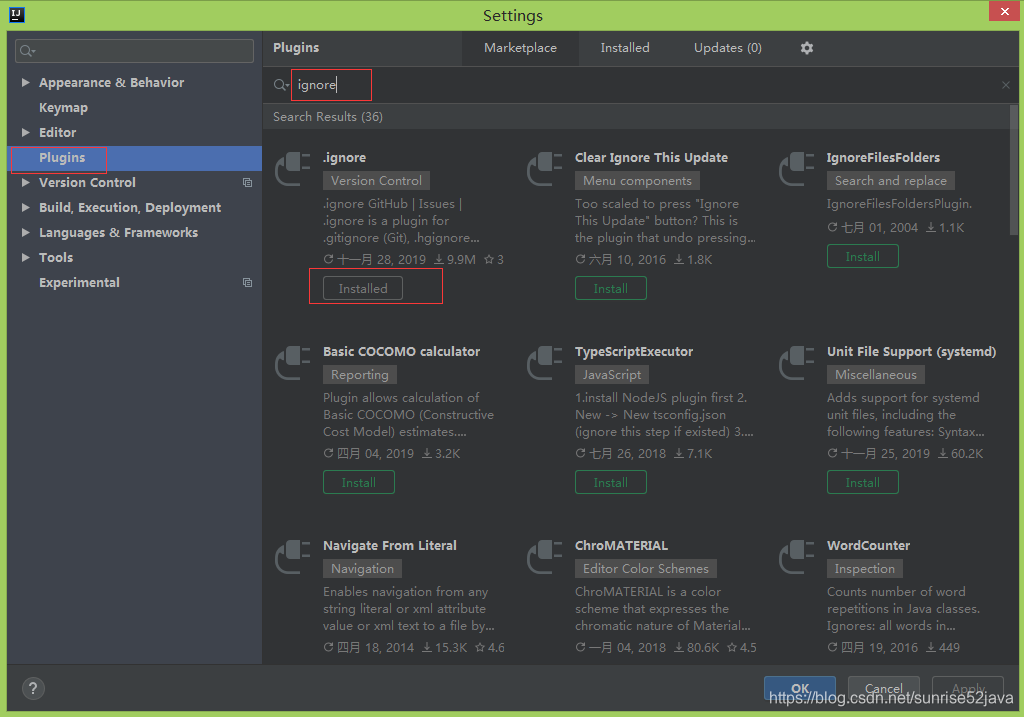This screenshot has height=717, width=1024.
Task: Expand the Editor settings section
Action: 25,132
